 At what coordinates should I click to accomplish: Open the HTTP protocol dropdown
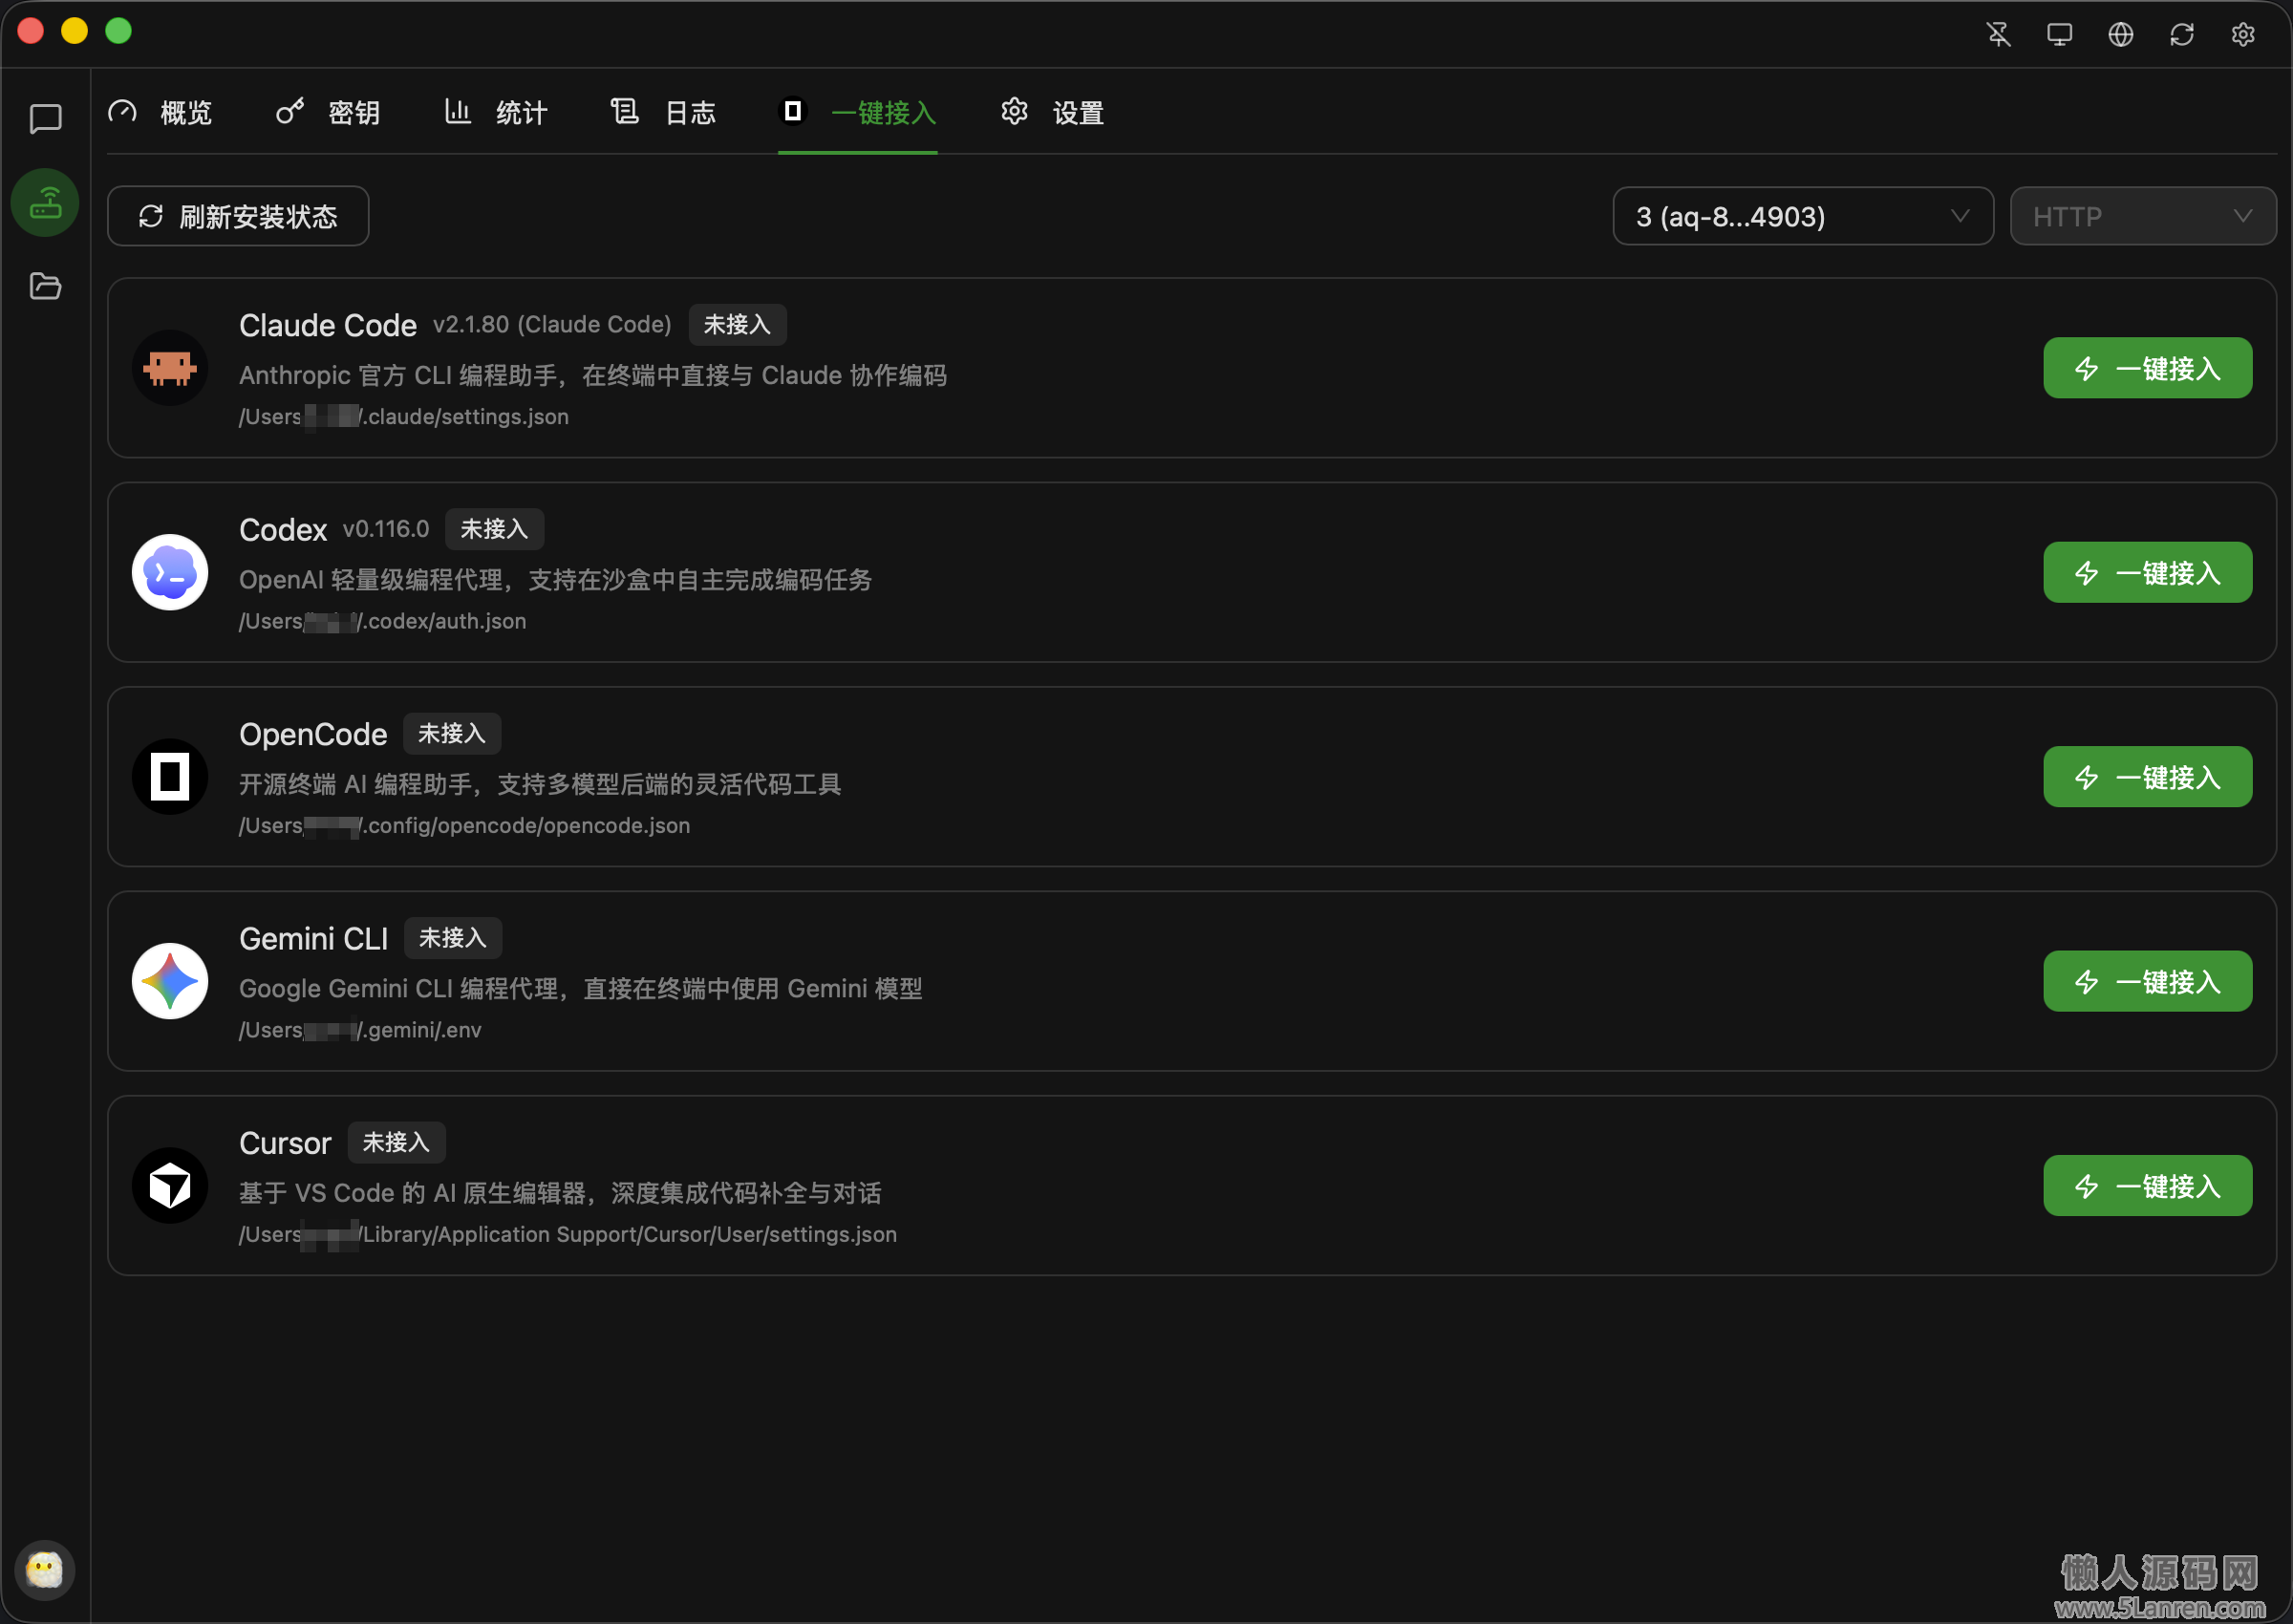[x=2142, y=216]
